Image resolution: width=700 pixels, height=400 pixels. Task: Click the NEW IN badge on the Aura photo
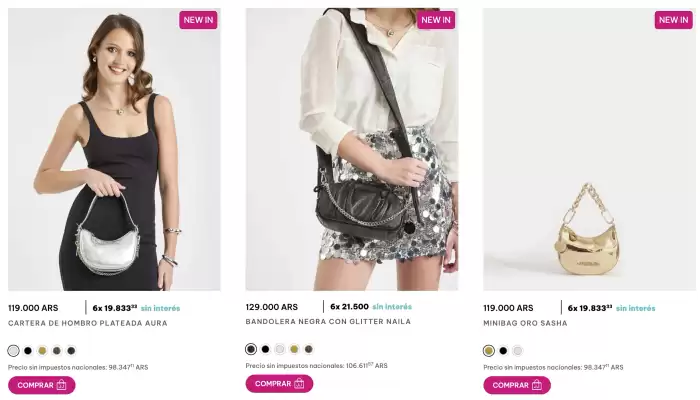tap(198, 20)
